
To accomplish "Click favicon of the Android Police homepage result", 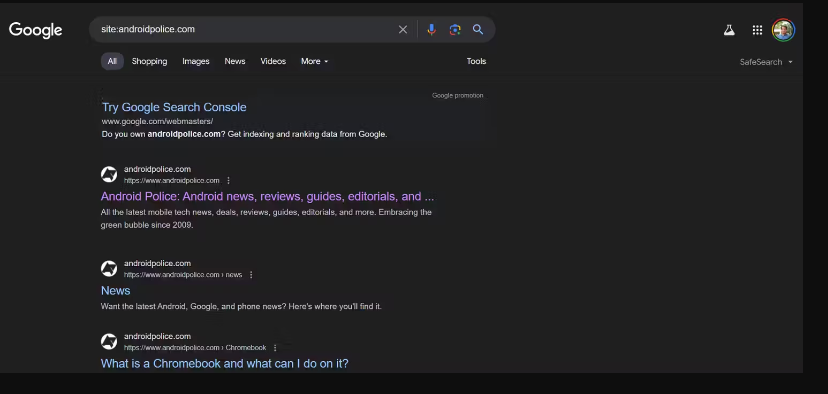I will [x=109, y=174].
